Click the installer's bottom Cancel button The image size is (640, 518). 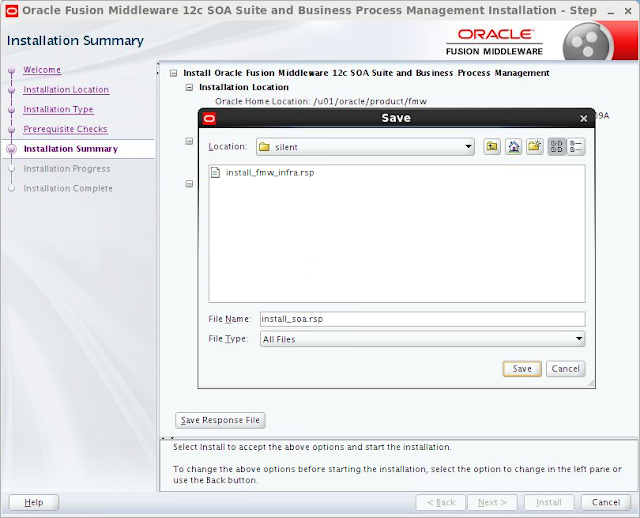point(606,502)
